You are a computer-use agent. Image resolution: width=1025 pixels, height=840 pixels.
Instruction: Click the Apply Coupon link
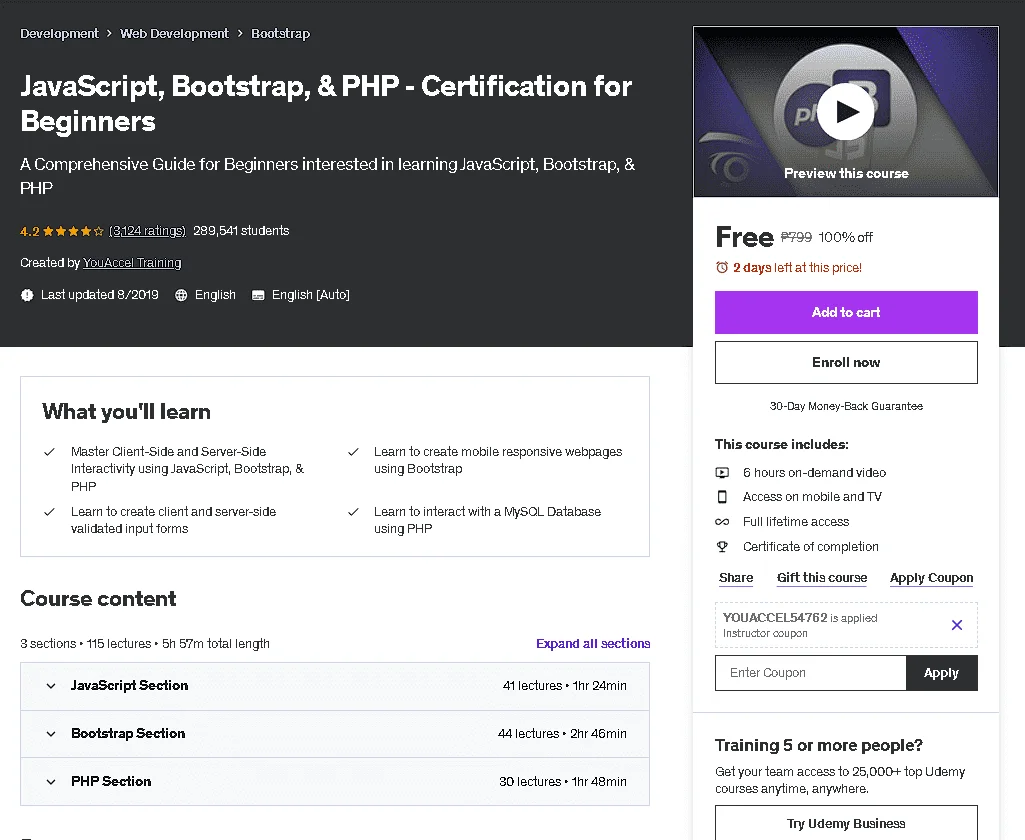931,578
